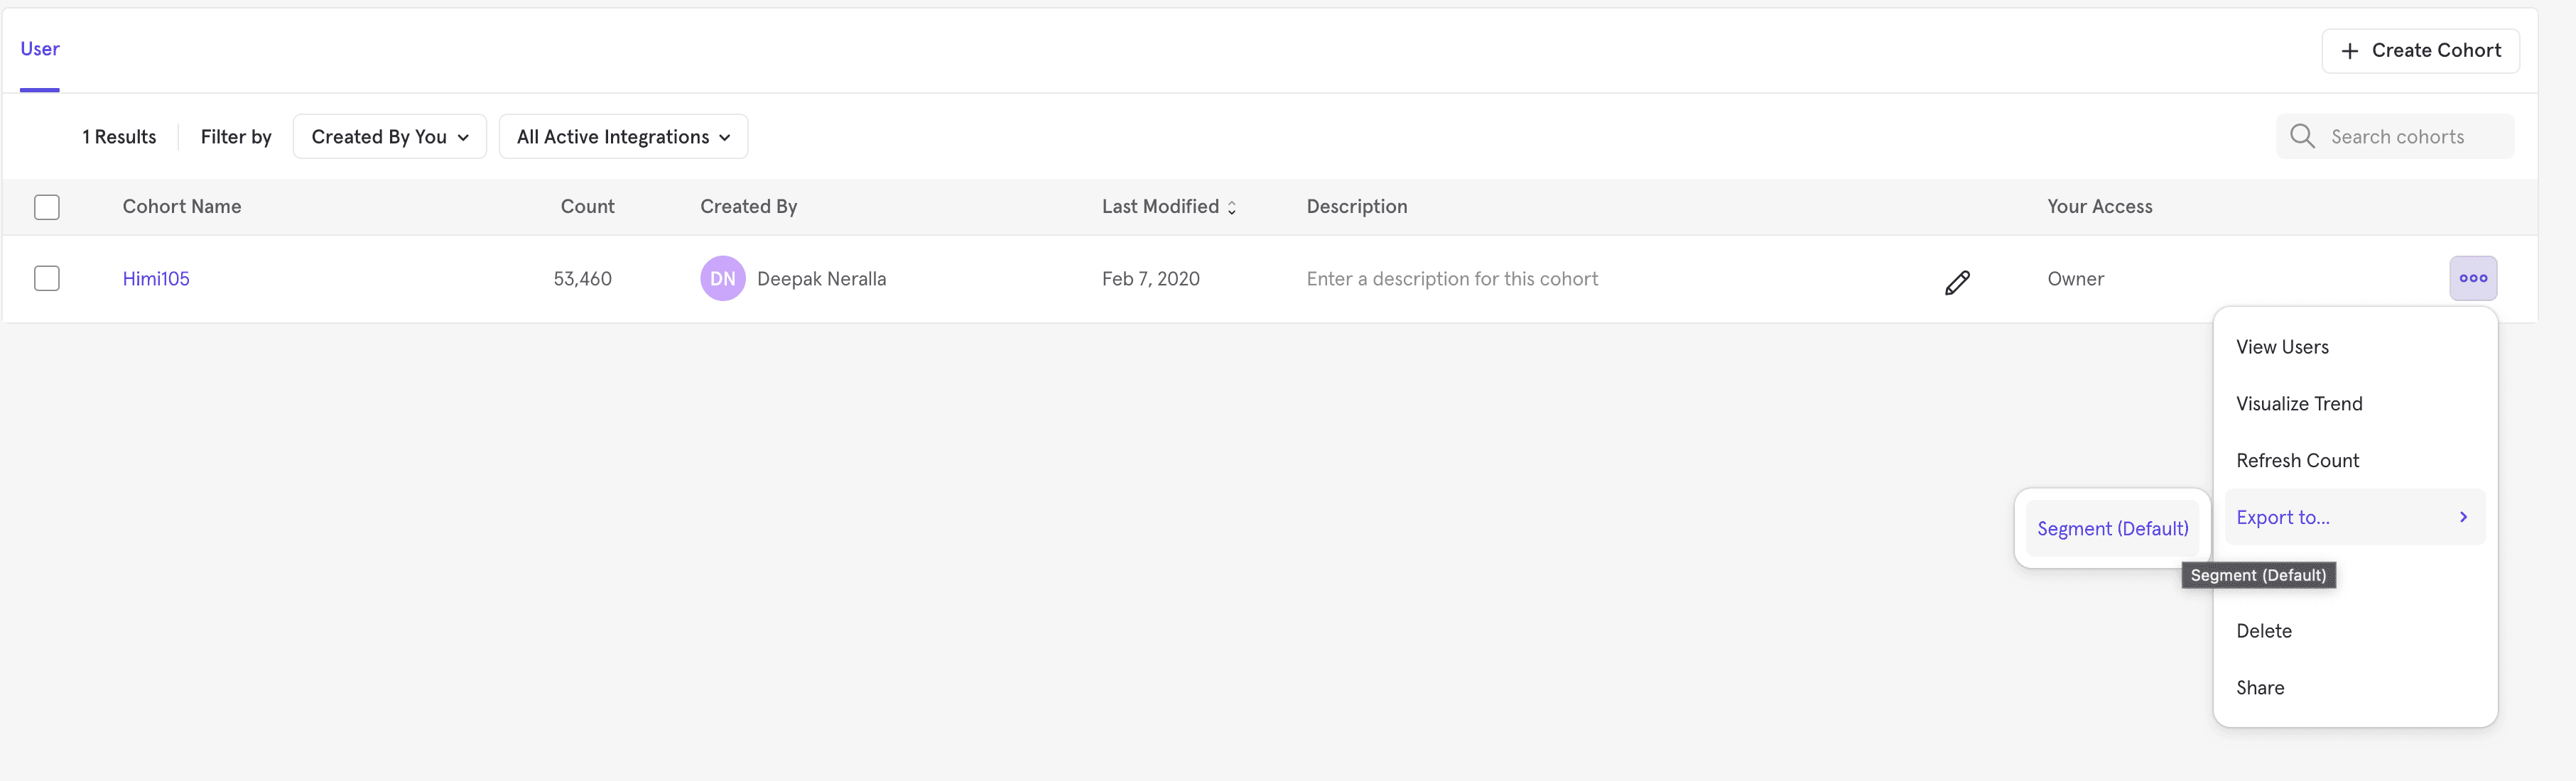The width and height of the screenshot is (2576, 781).
Task: Check the Himi105 row checkbox
Action: (x=47, y=278)
